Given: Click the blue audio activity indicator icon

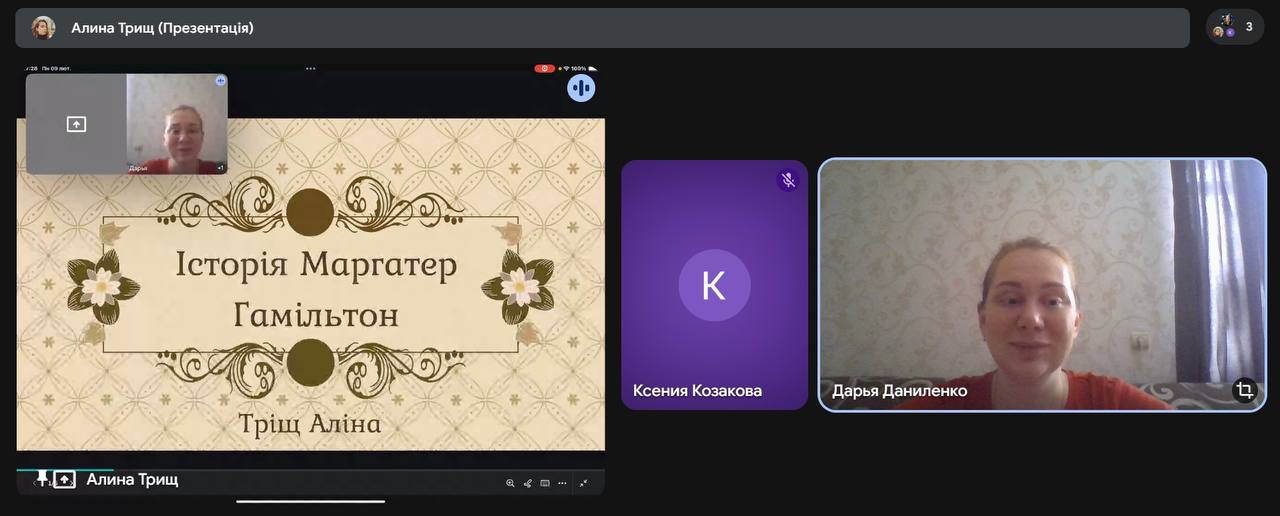Looking at the screenshot, I should pyautogui.click(x=581, y=88).
